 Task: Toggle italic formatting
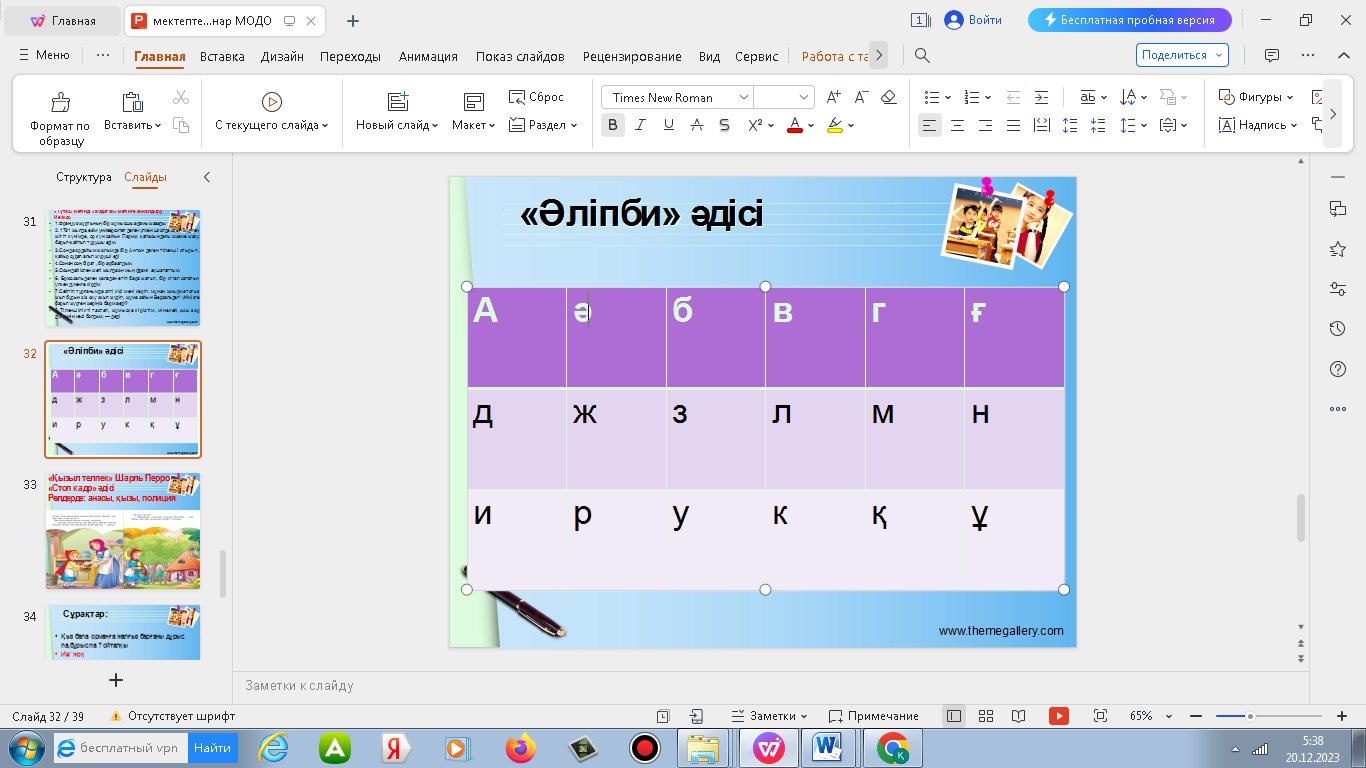(641, 125)
